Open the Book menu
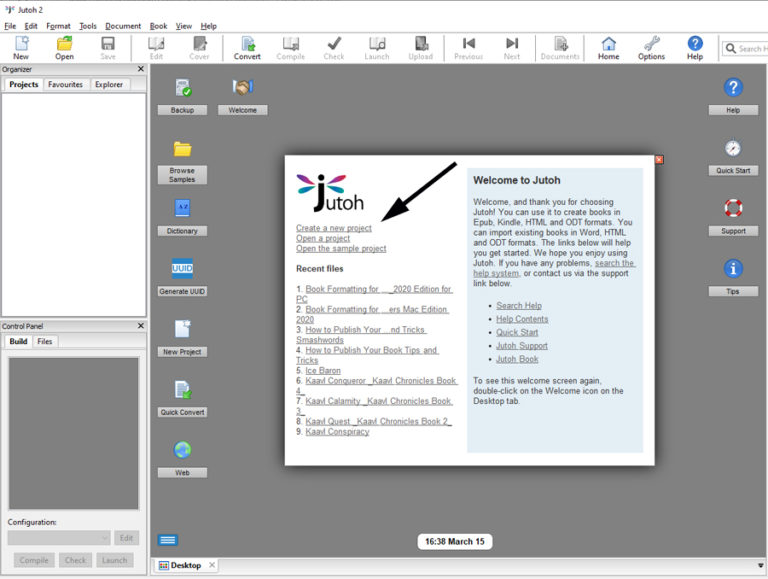The image size is (768, 579). (x=158, y=26)
